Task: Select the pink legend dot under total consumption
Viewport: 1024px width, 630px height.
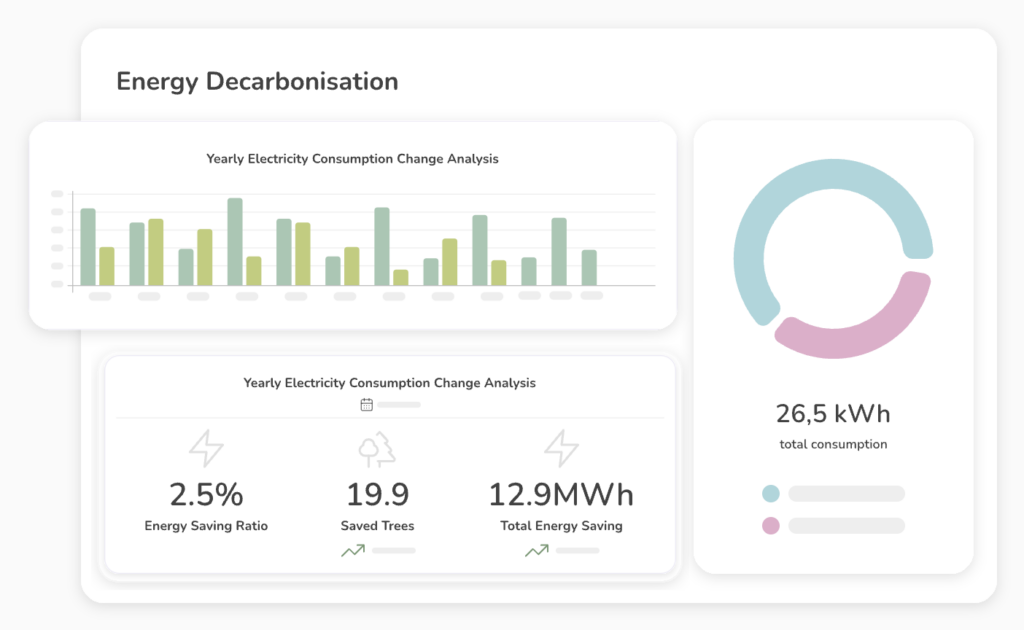Action: 770,526
